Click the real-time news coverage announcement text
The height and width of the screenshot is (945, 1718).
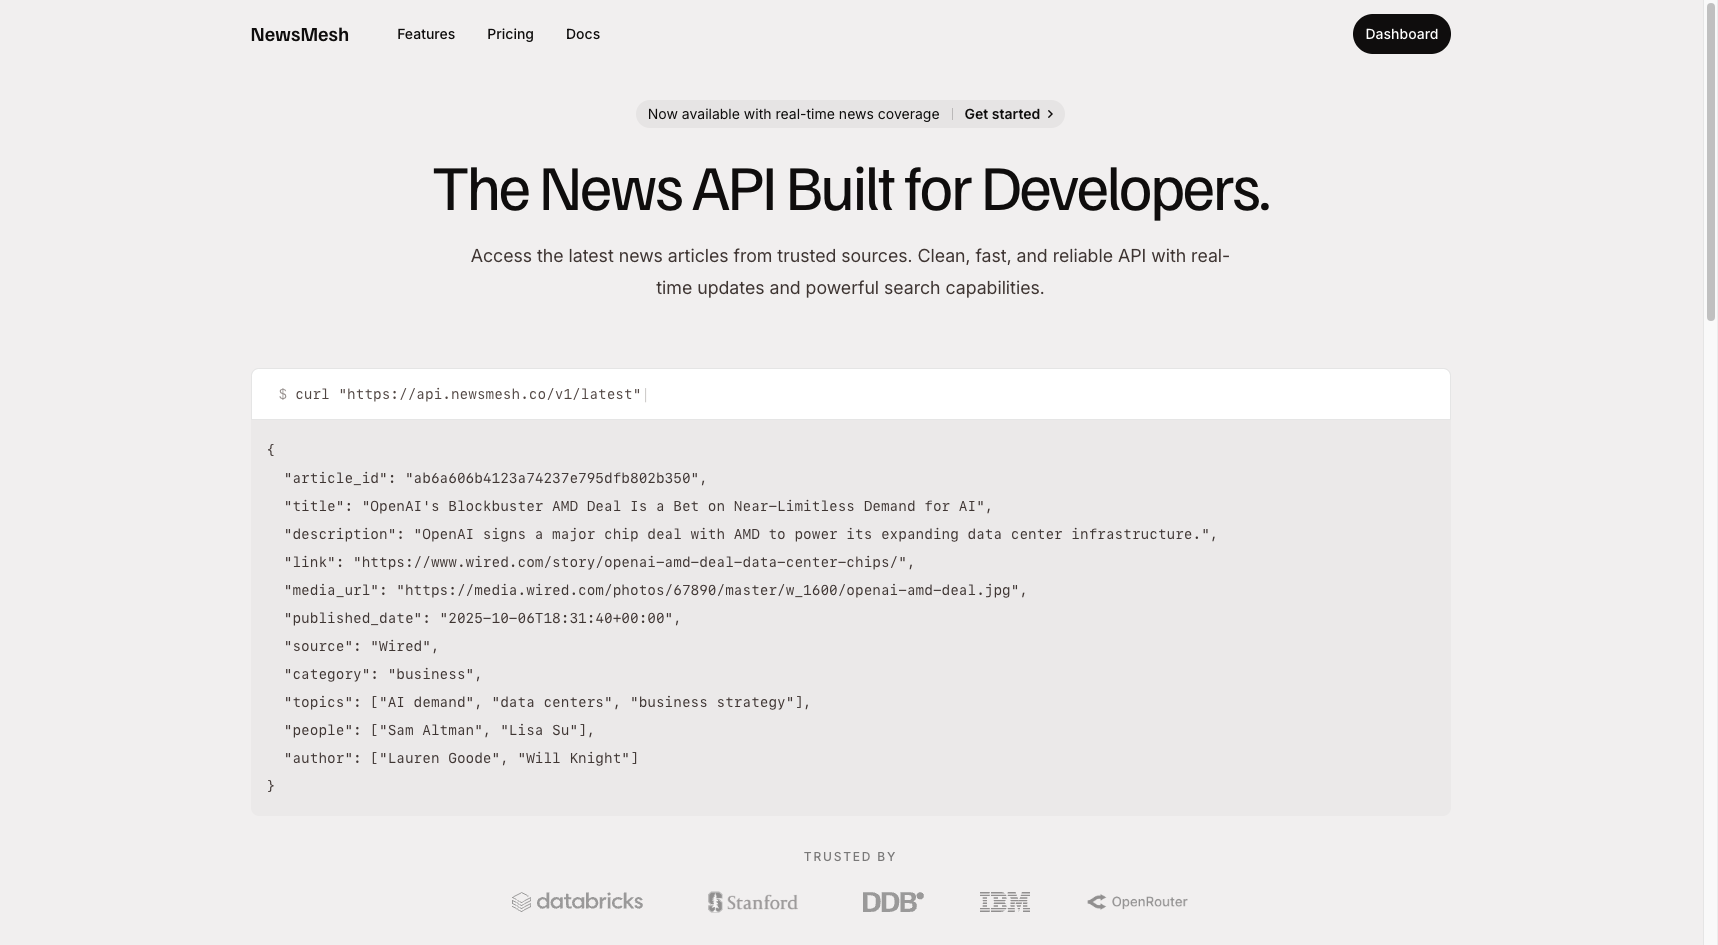coord(793,114)
